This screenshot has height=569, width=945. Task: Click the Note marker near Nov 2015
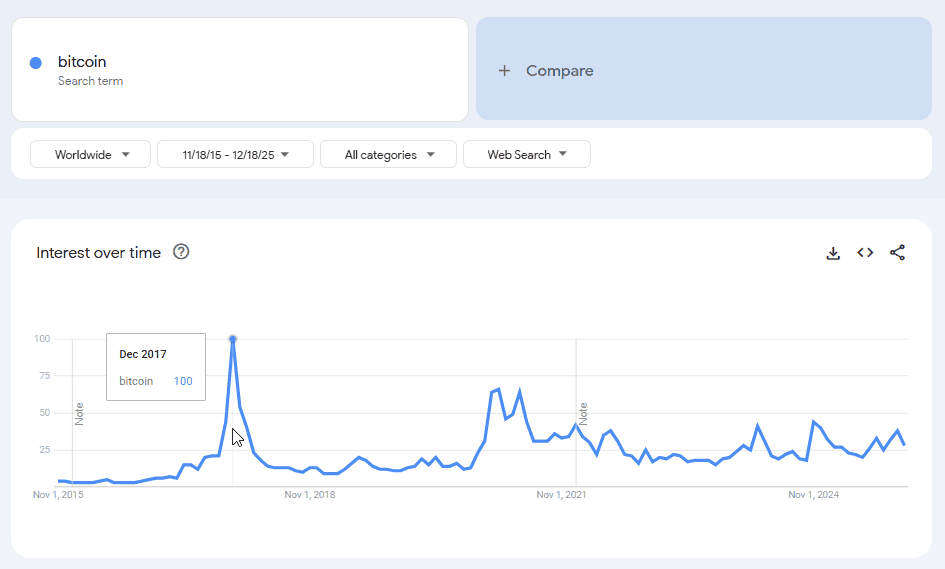[79, 414]
